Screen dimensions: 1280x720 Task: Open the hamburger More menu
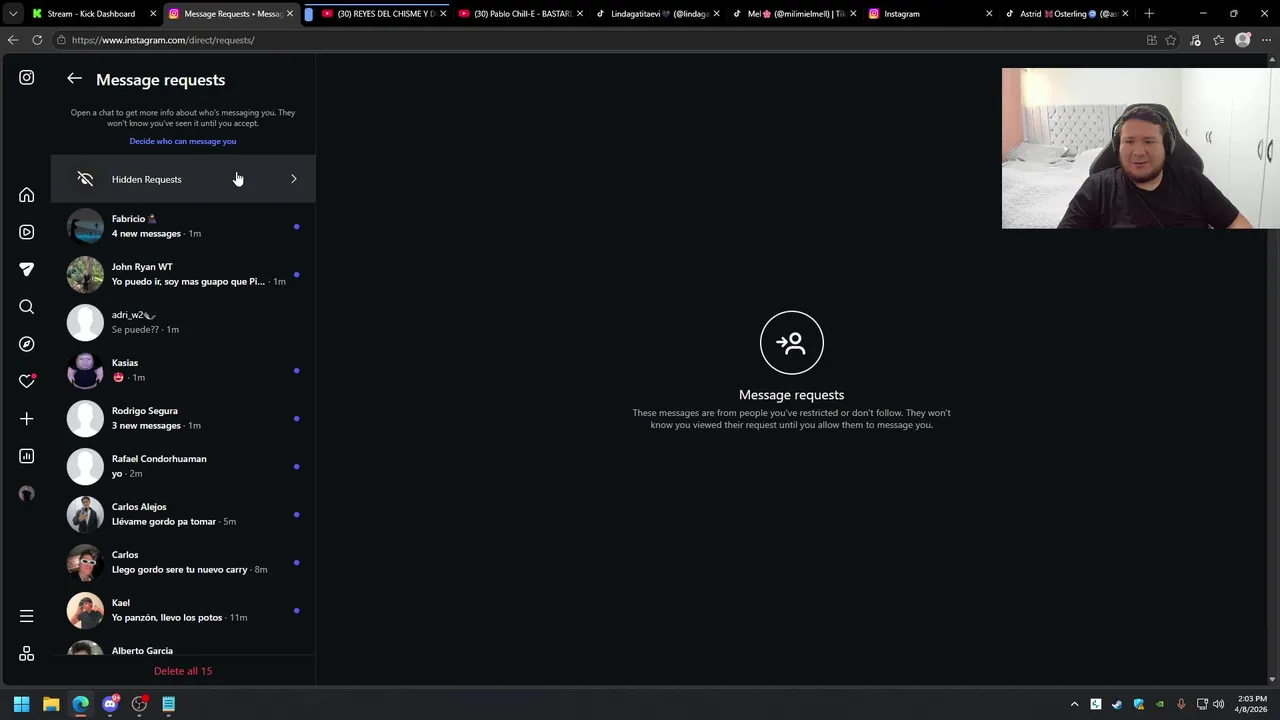pyautogui.click(x=27, y=616)
